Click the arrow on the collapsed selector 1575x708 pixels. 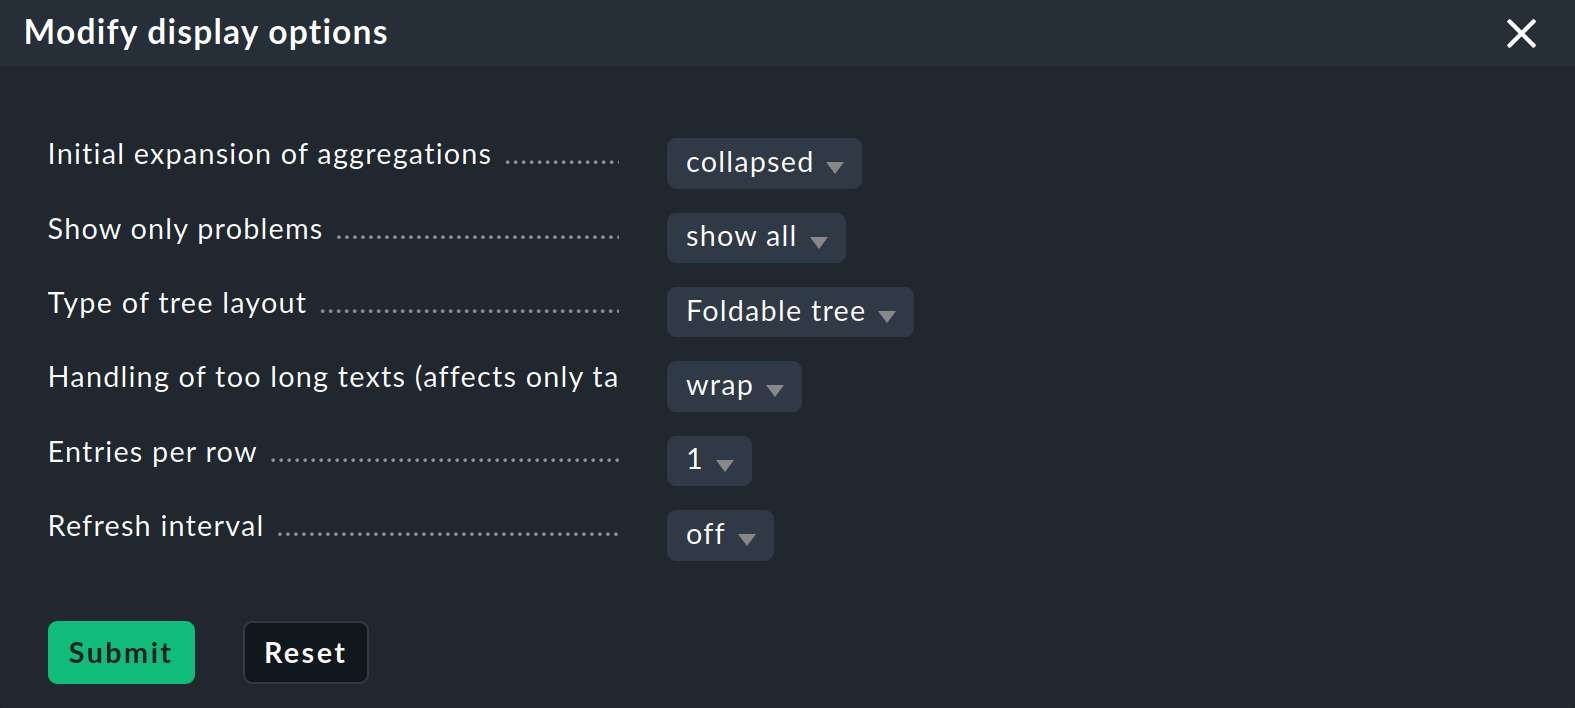(x=836, y=165)
